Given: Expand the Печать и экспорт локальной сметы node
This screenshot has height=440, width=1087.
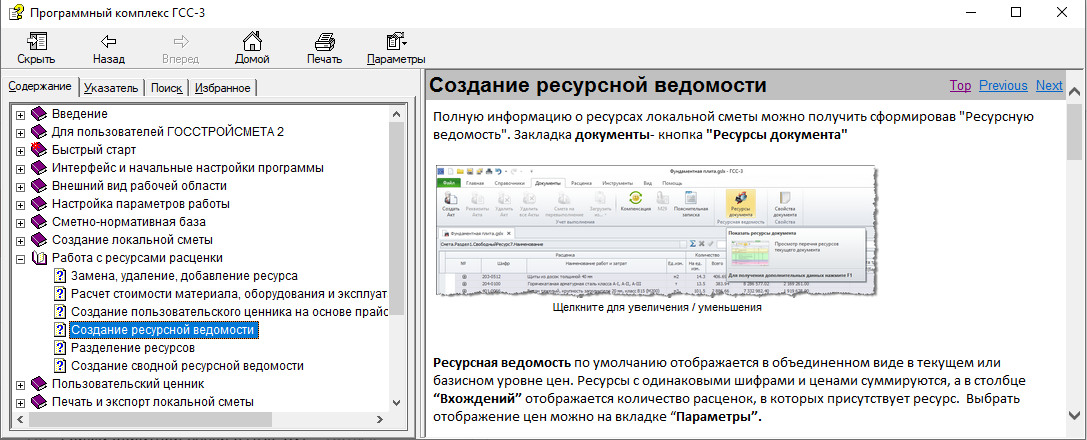Looking at the screenshot, I should [x=21, y=403].
